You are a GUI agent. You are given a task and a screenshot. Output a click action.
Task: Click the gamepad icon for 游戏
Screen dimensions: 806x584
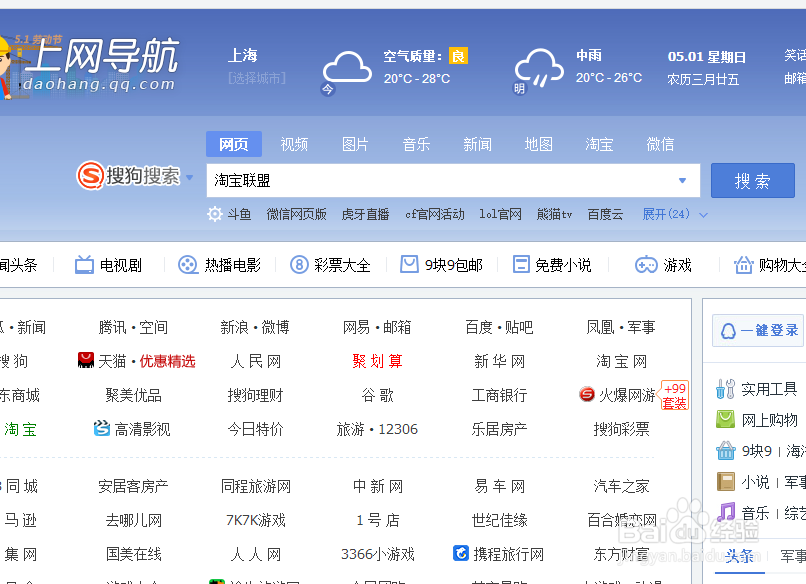(x=646, y=265)
